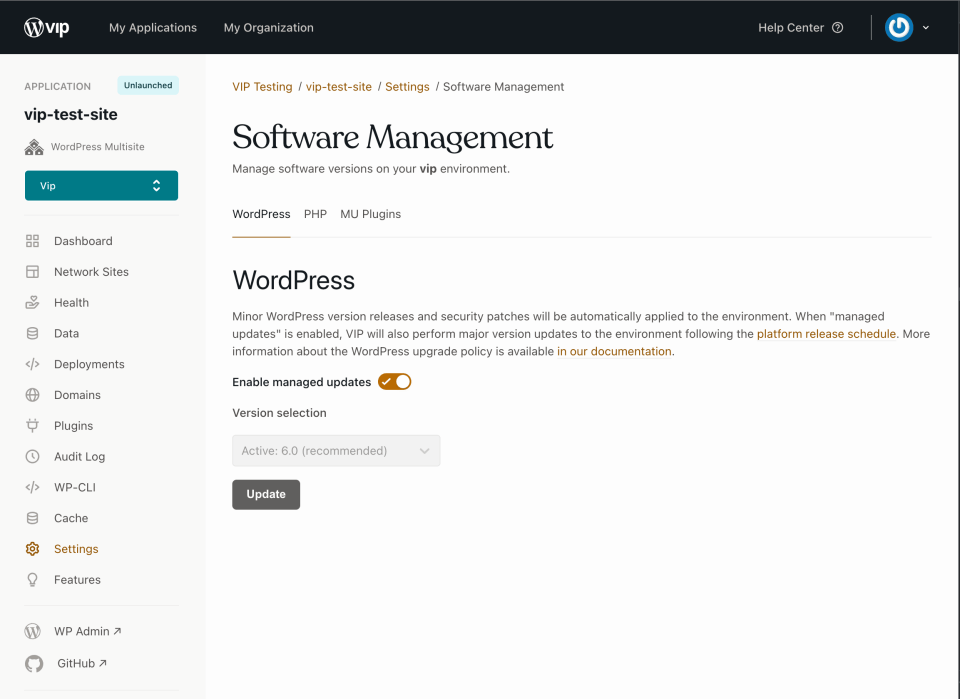Open the GitHub external link
Screen dimensions: 960x699
pyautogui.click(x=82, y=663)
